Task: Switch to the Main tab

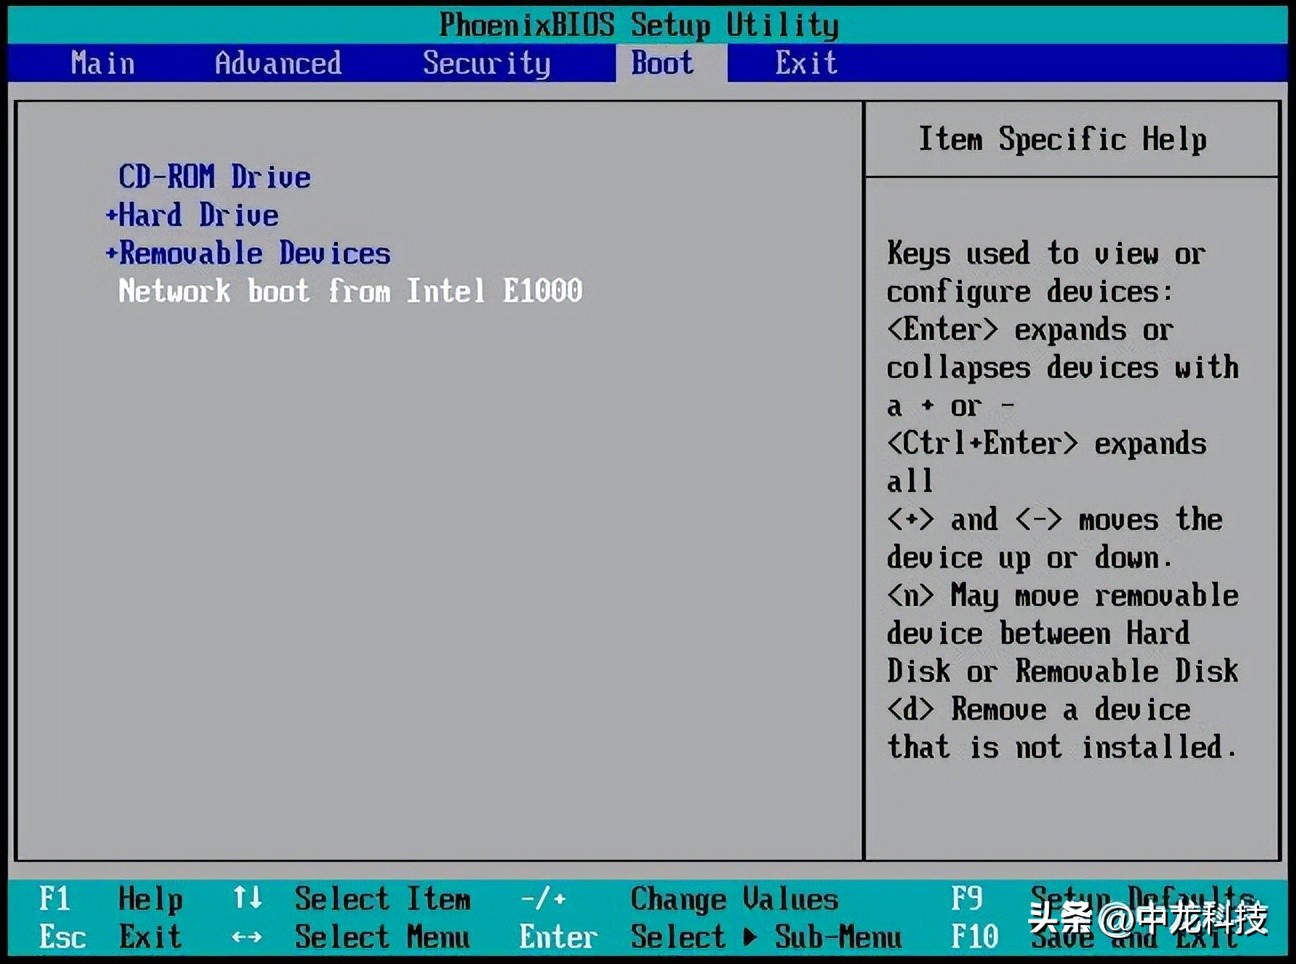Action: [101, 63]
